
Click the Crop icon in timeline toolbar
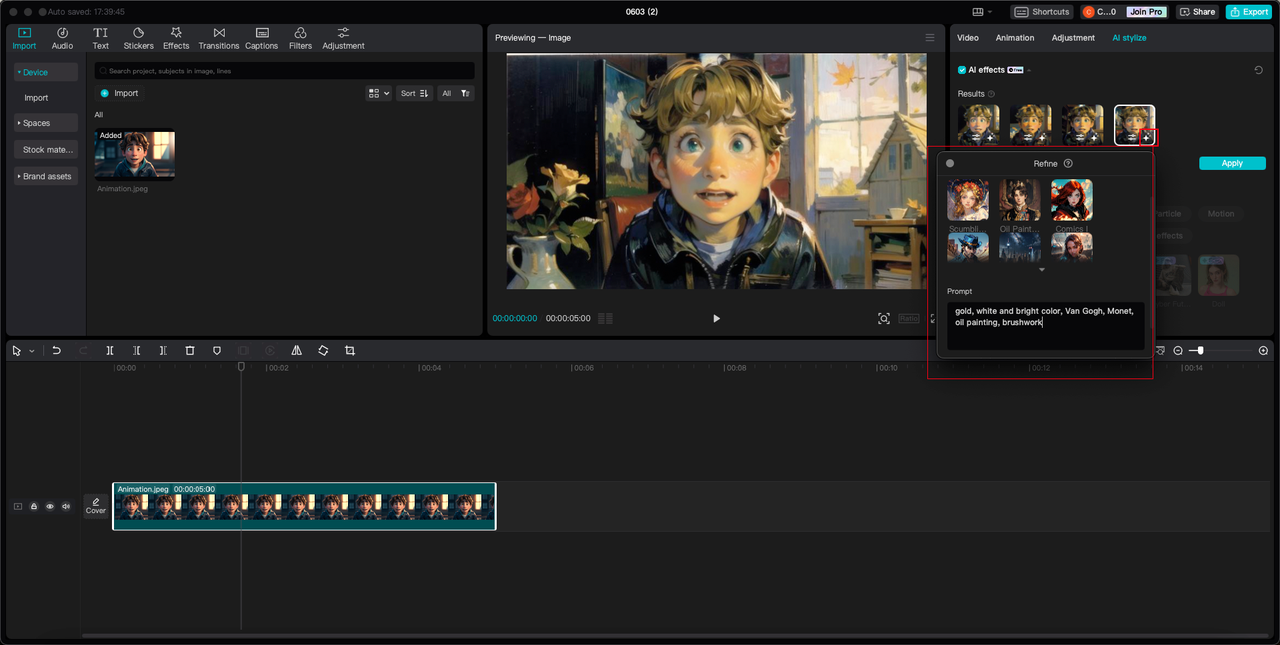coord(350,351)
